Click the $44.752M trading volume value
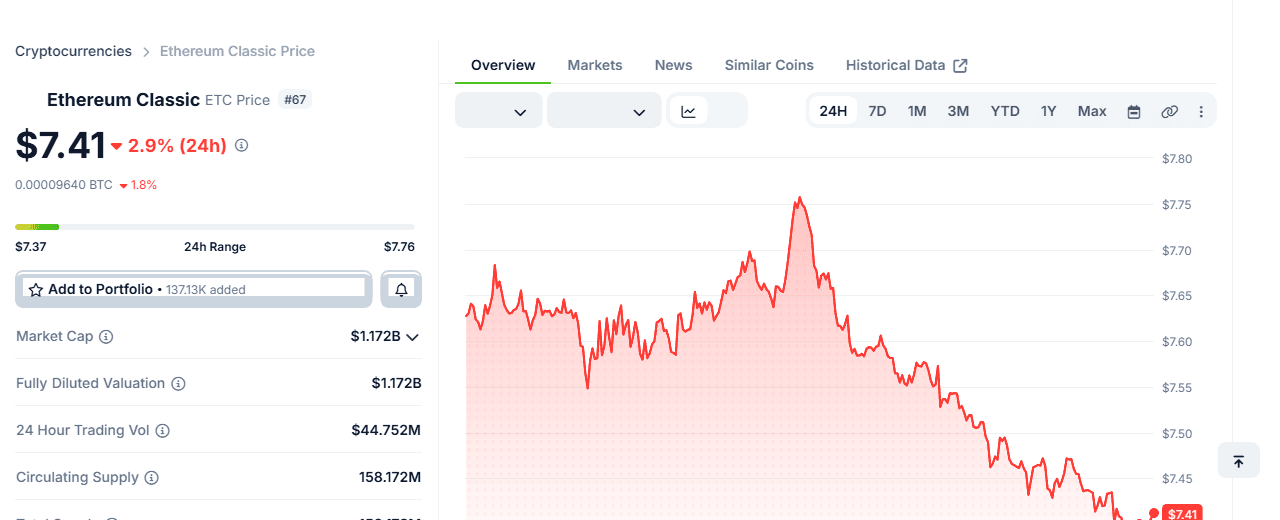Image resolution: width=1280 pixels, height=520 pixels. pos(386,431)
